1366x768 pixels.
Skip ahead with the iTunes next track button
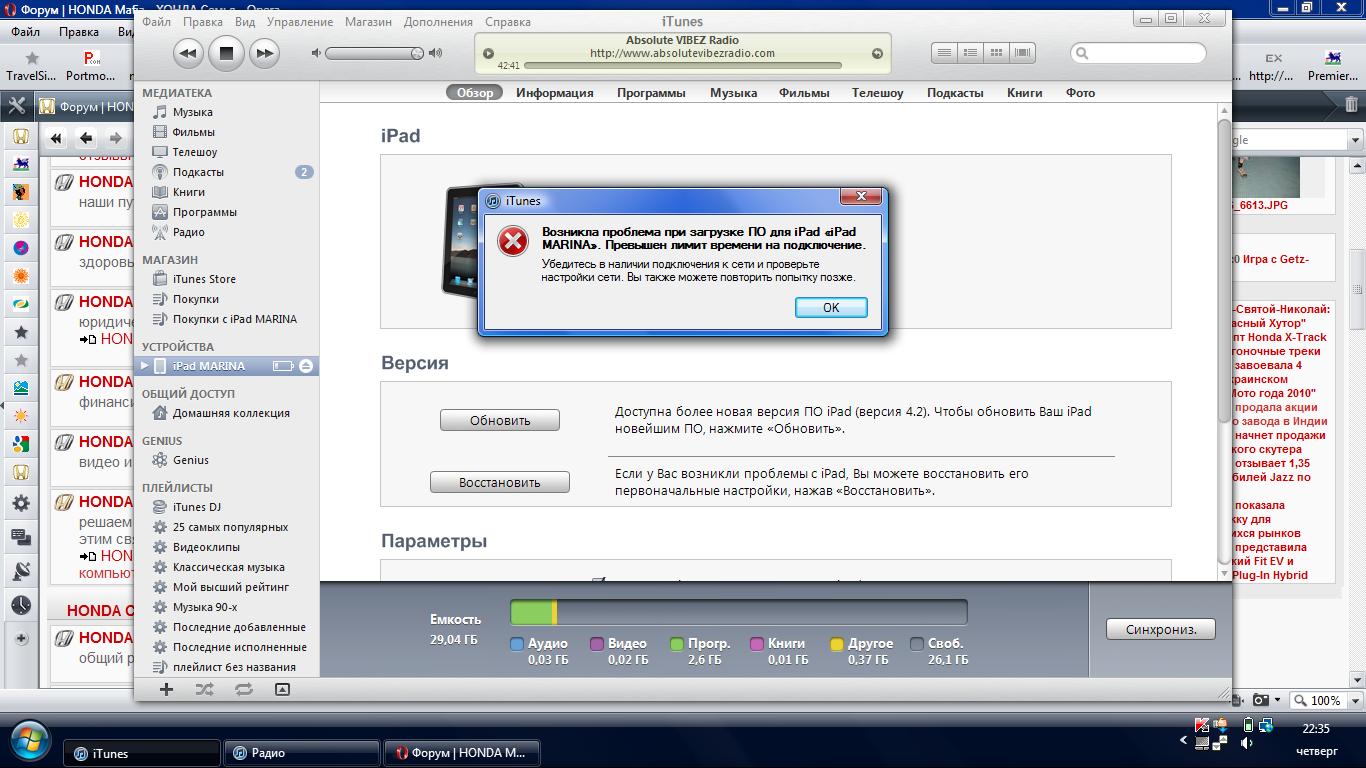264,53
